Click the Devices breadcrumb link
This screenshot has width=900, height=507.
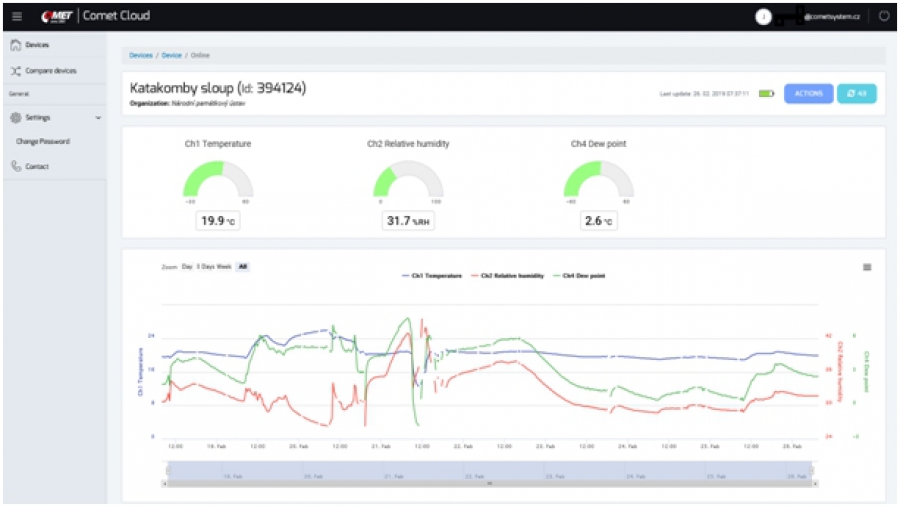[x=141, y=55]
